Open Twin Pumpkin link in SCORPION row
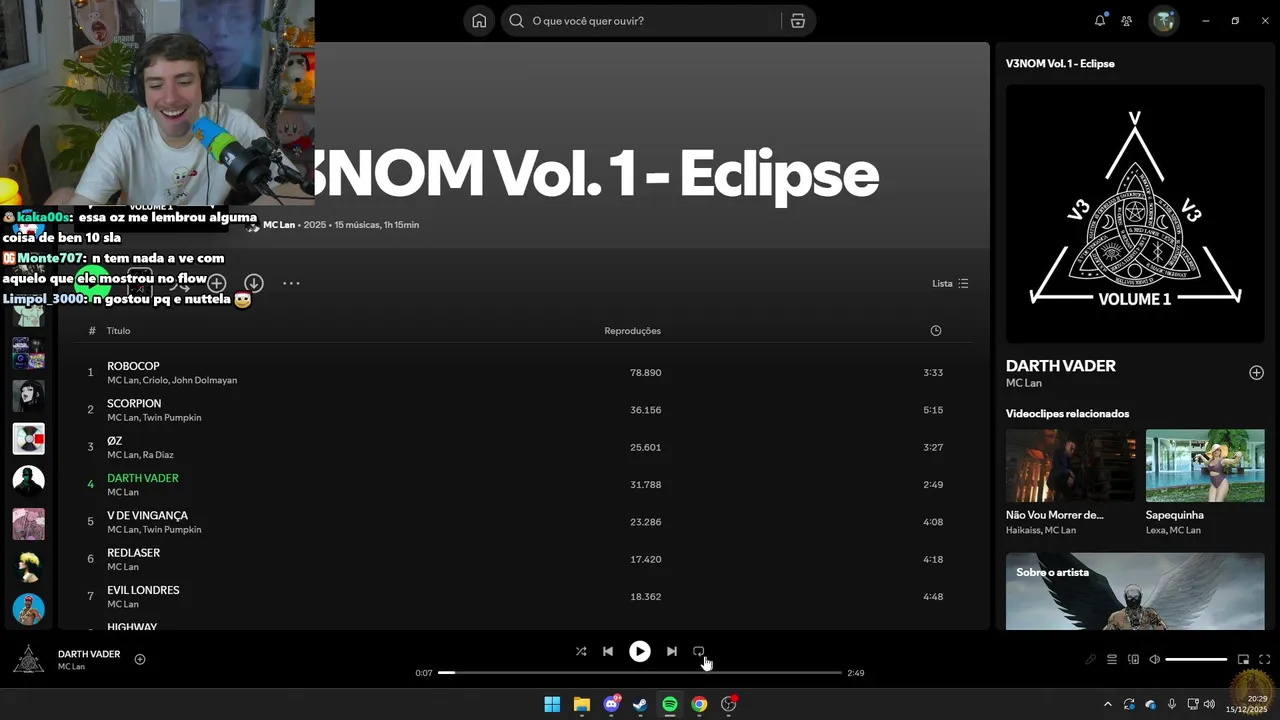The width and height of the screenshot is (1280, 720). click(x=172, y=417)
